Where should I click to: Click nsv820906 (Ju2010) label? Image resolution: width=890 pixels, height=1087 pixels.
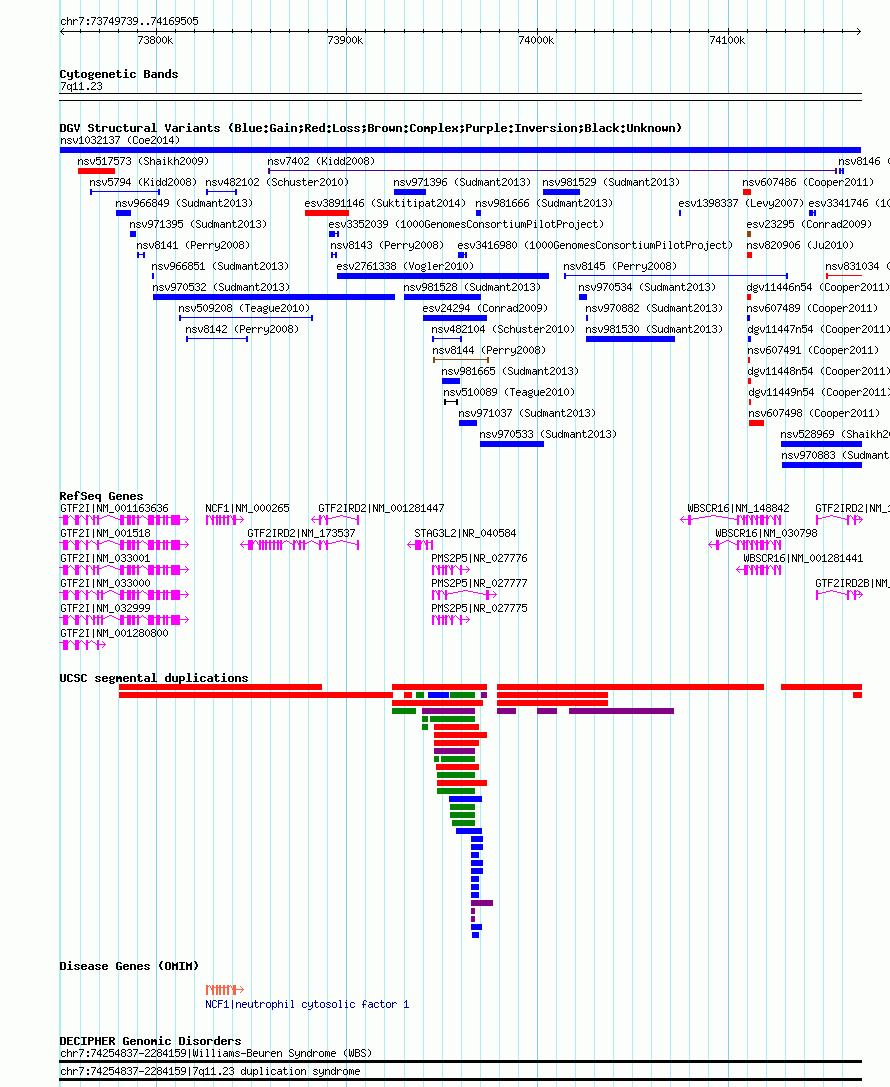pos(800,245)
